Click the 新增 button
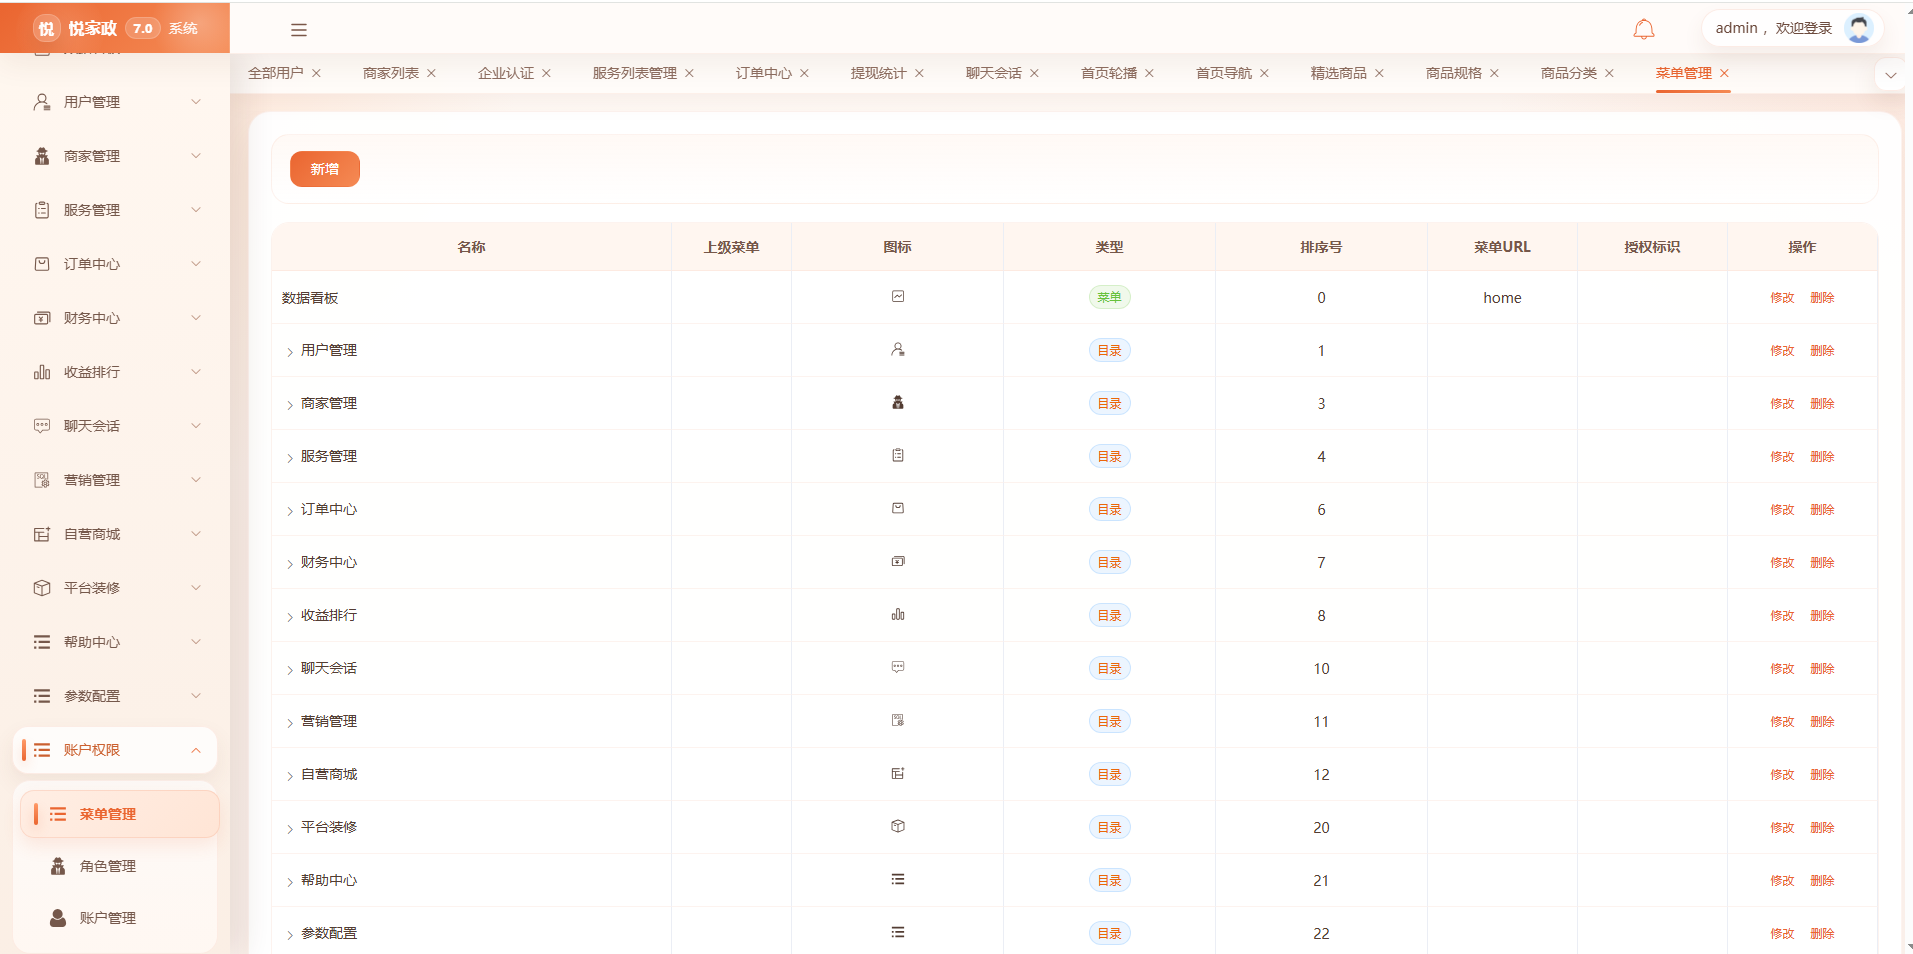Screen dimensions: 1913x954 click(x=325, y=169)
